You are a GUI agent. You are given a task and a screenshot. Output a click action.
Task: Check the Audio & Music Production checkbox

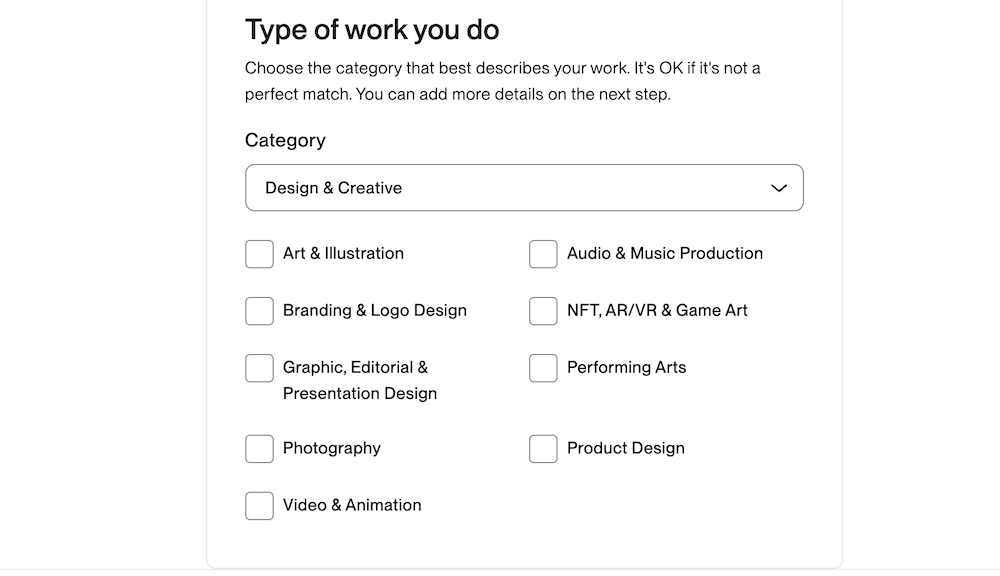[x=543, y=254]
